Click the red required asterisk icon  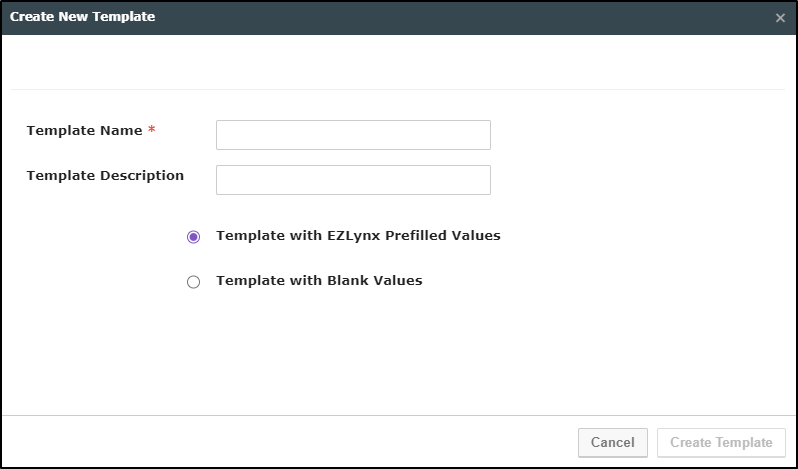152,131
